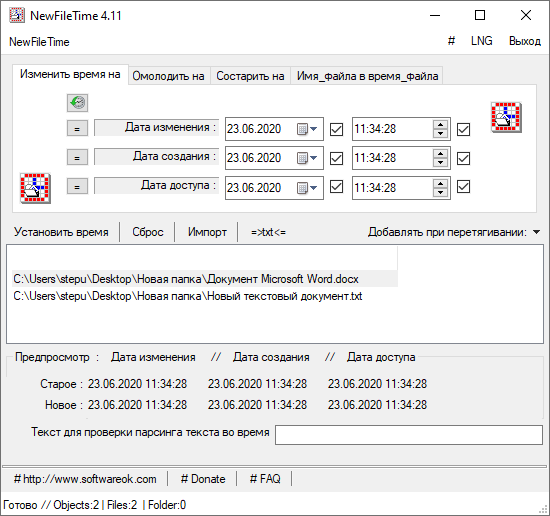Switch to the Состарить на tab

point(250,76)
